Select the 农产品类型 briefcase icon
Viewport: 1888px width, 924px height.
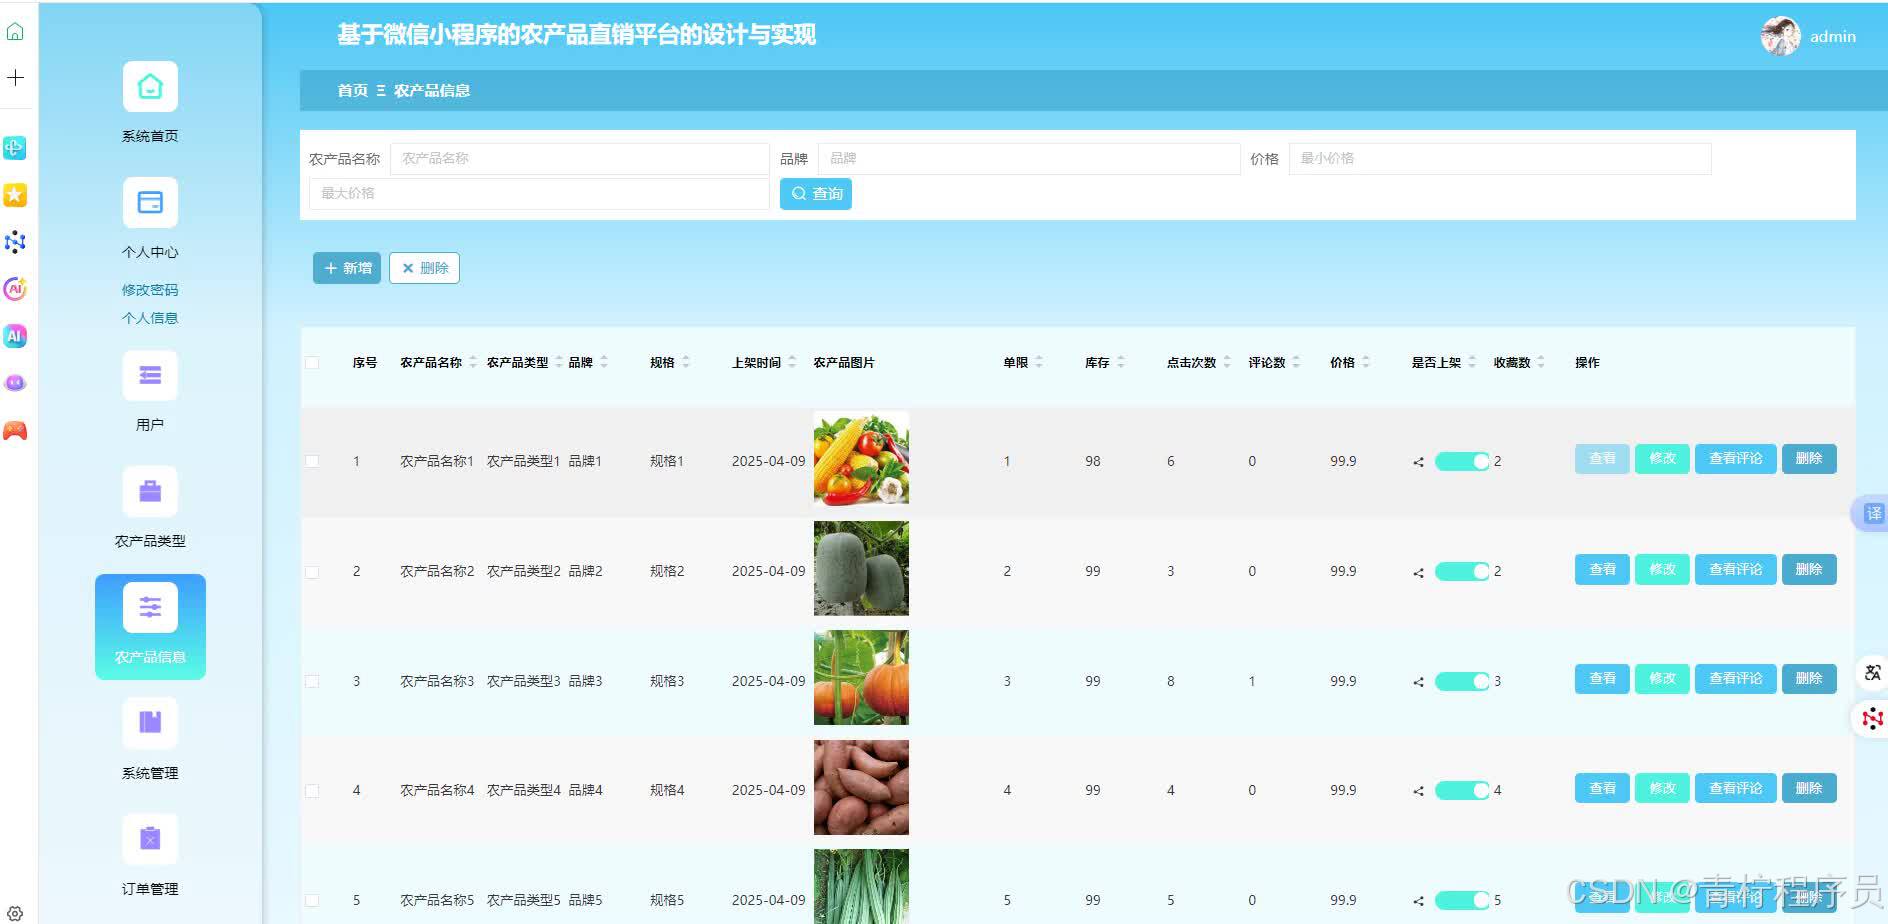(x=149, y=491)
